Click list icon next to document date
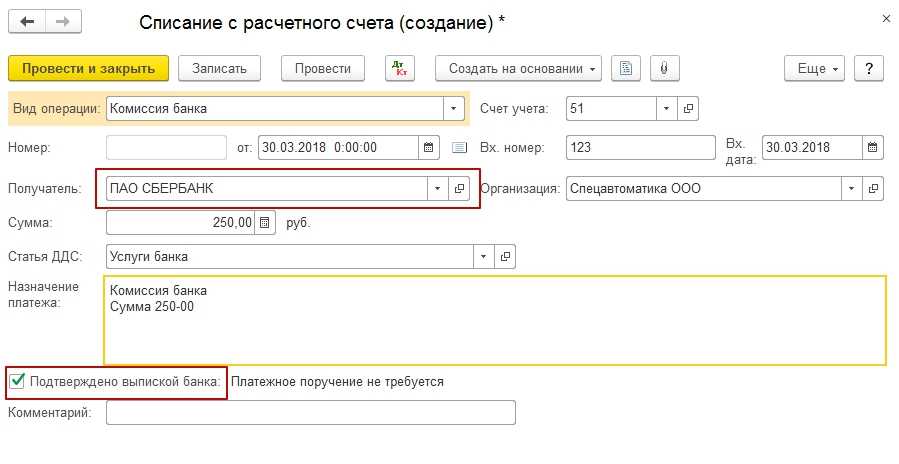Viewport: 899px width, 464px height. [459, 148]
